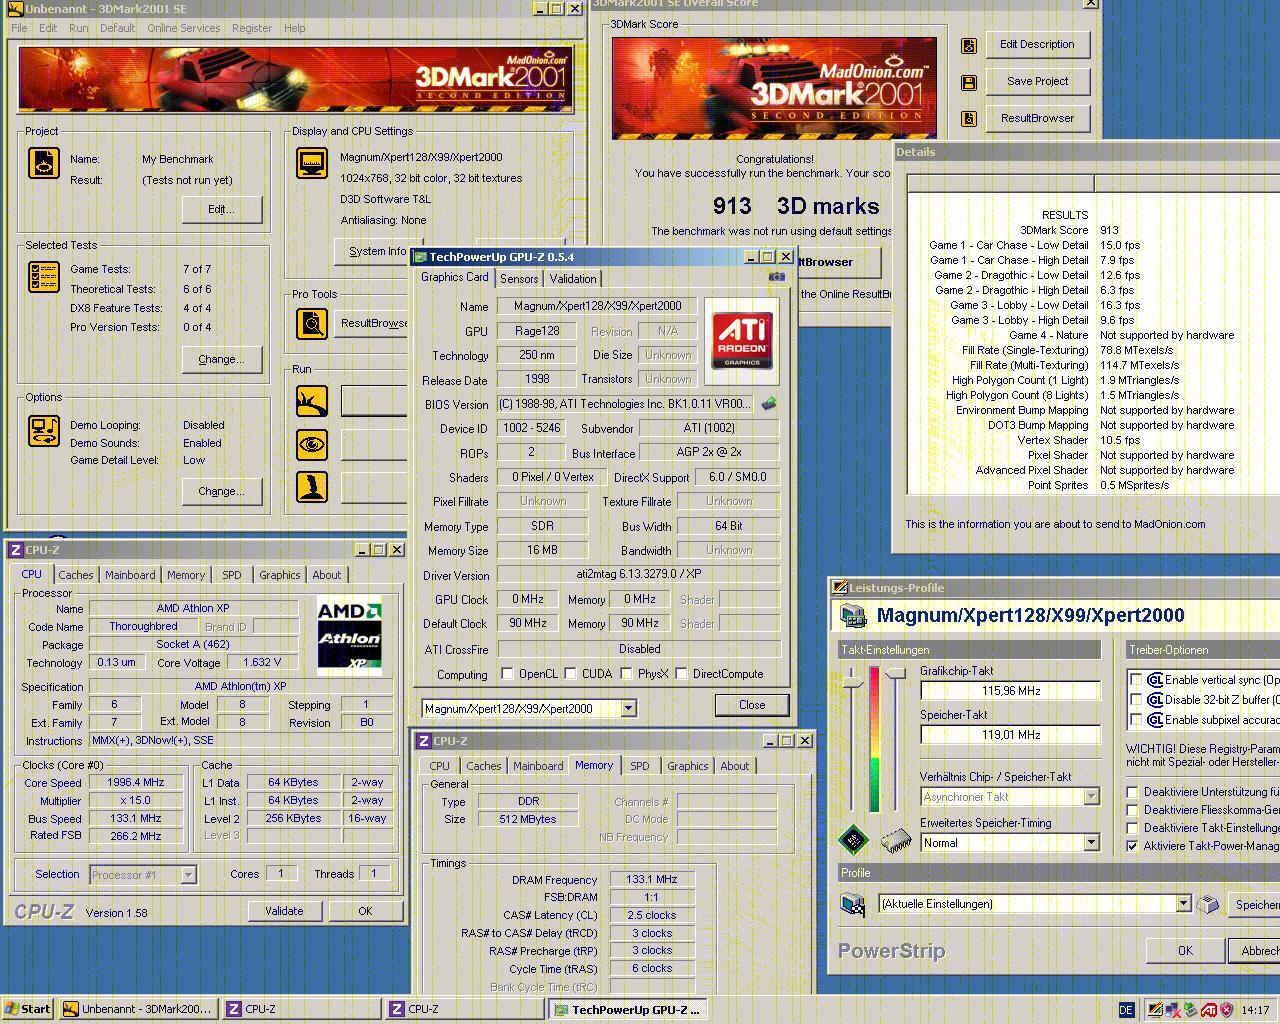Open Caches tab in upper CPU-Z window
1280x1024 pixels.
(x=76, y=575)
